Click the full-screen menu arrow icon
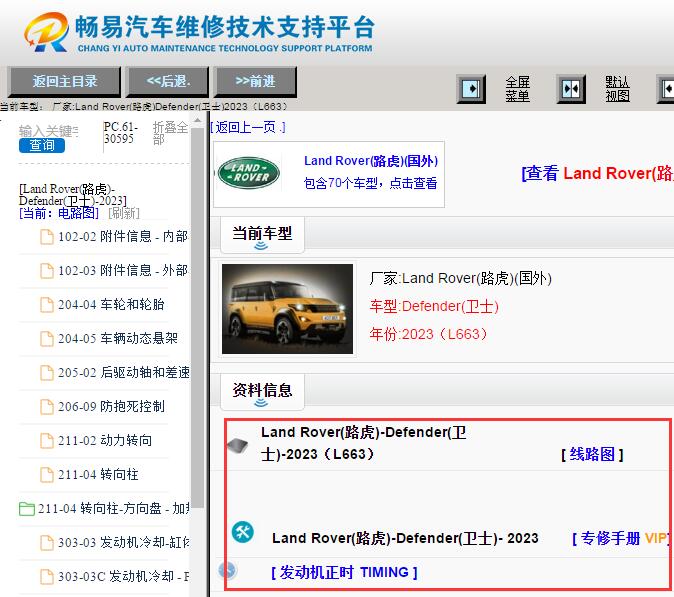This screenshot has height=597, width=674. [x=472, y=89]
